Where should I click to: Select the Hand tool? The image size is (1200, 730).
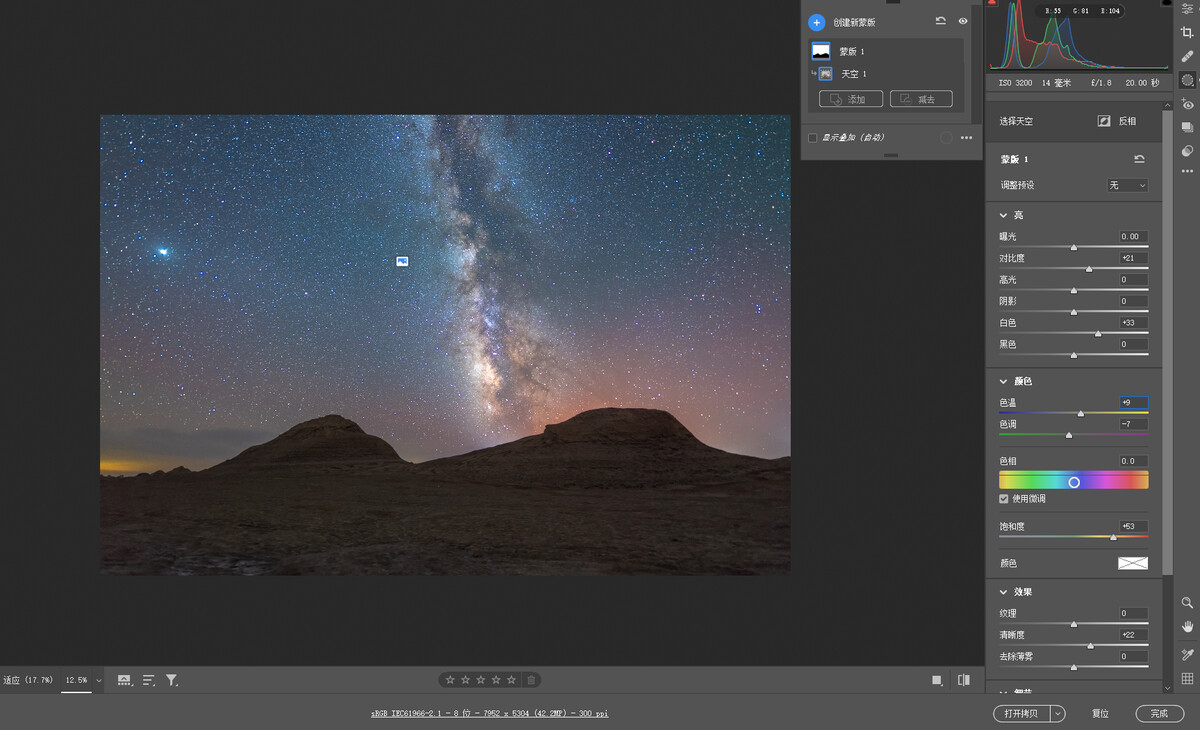click(x=1187, y=627)
